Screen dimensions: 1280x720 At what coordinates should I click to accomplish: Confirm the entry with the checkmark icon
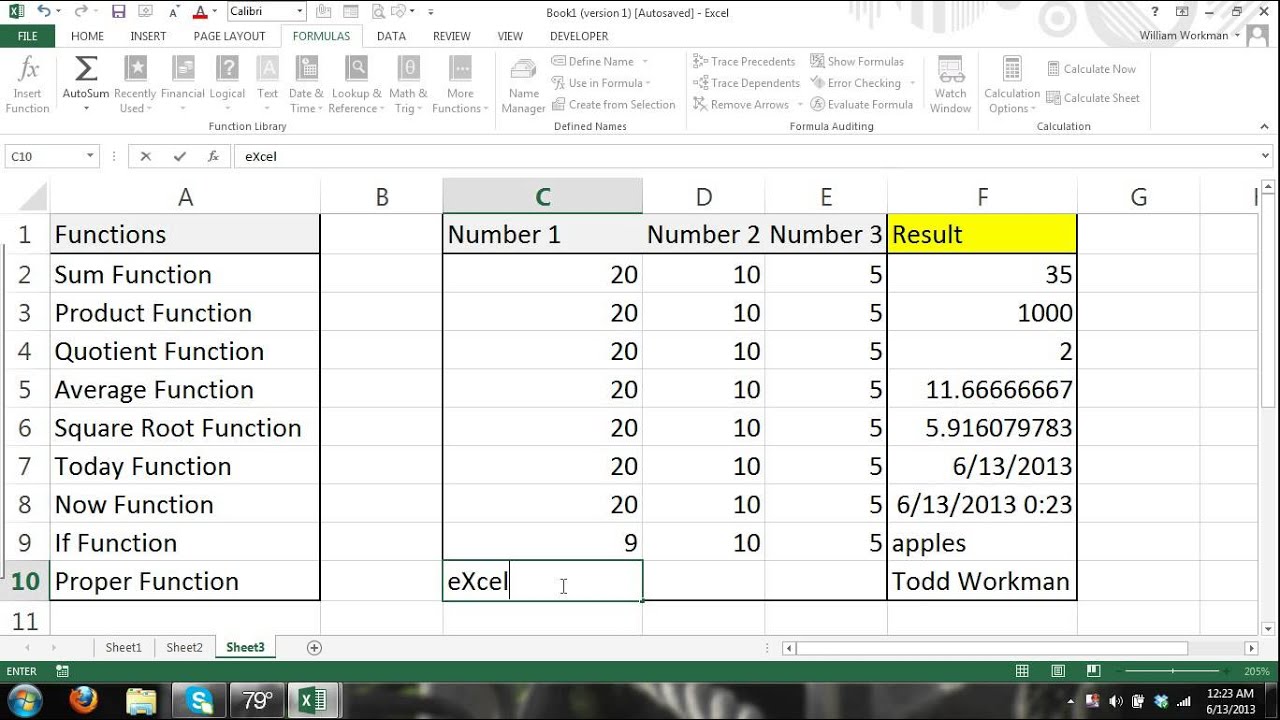(x=179, y=156)
